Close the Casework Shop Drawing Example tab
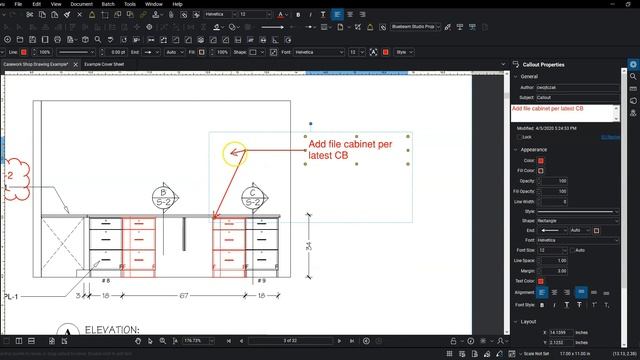The height and width of the screenshot is (360, 640). coord(76,64)
